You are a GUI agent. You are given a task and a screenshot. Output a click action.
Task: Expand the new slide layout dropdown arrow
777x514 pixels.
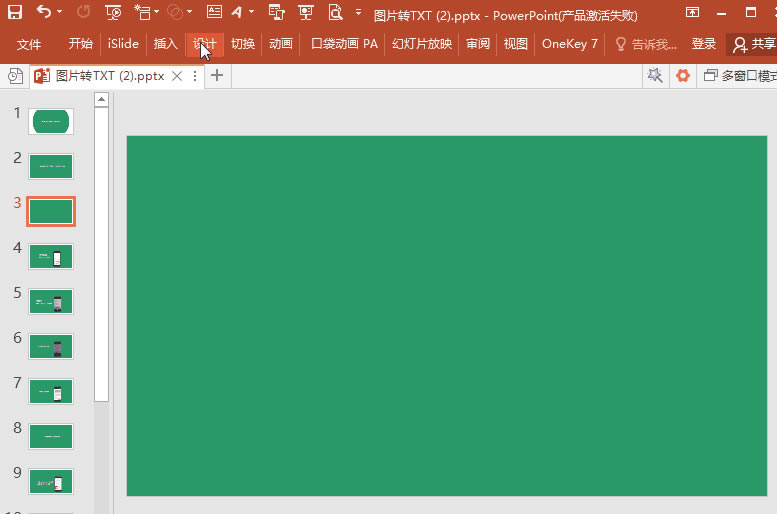157,13
